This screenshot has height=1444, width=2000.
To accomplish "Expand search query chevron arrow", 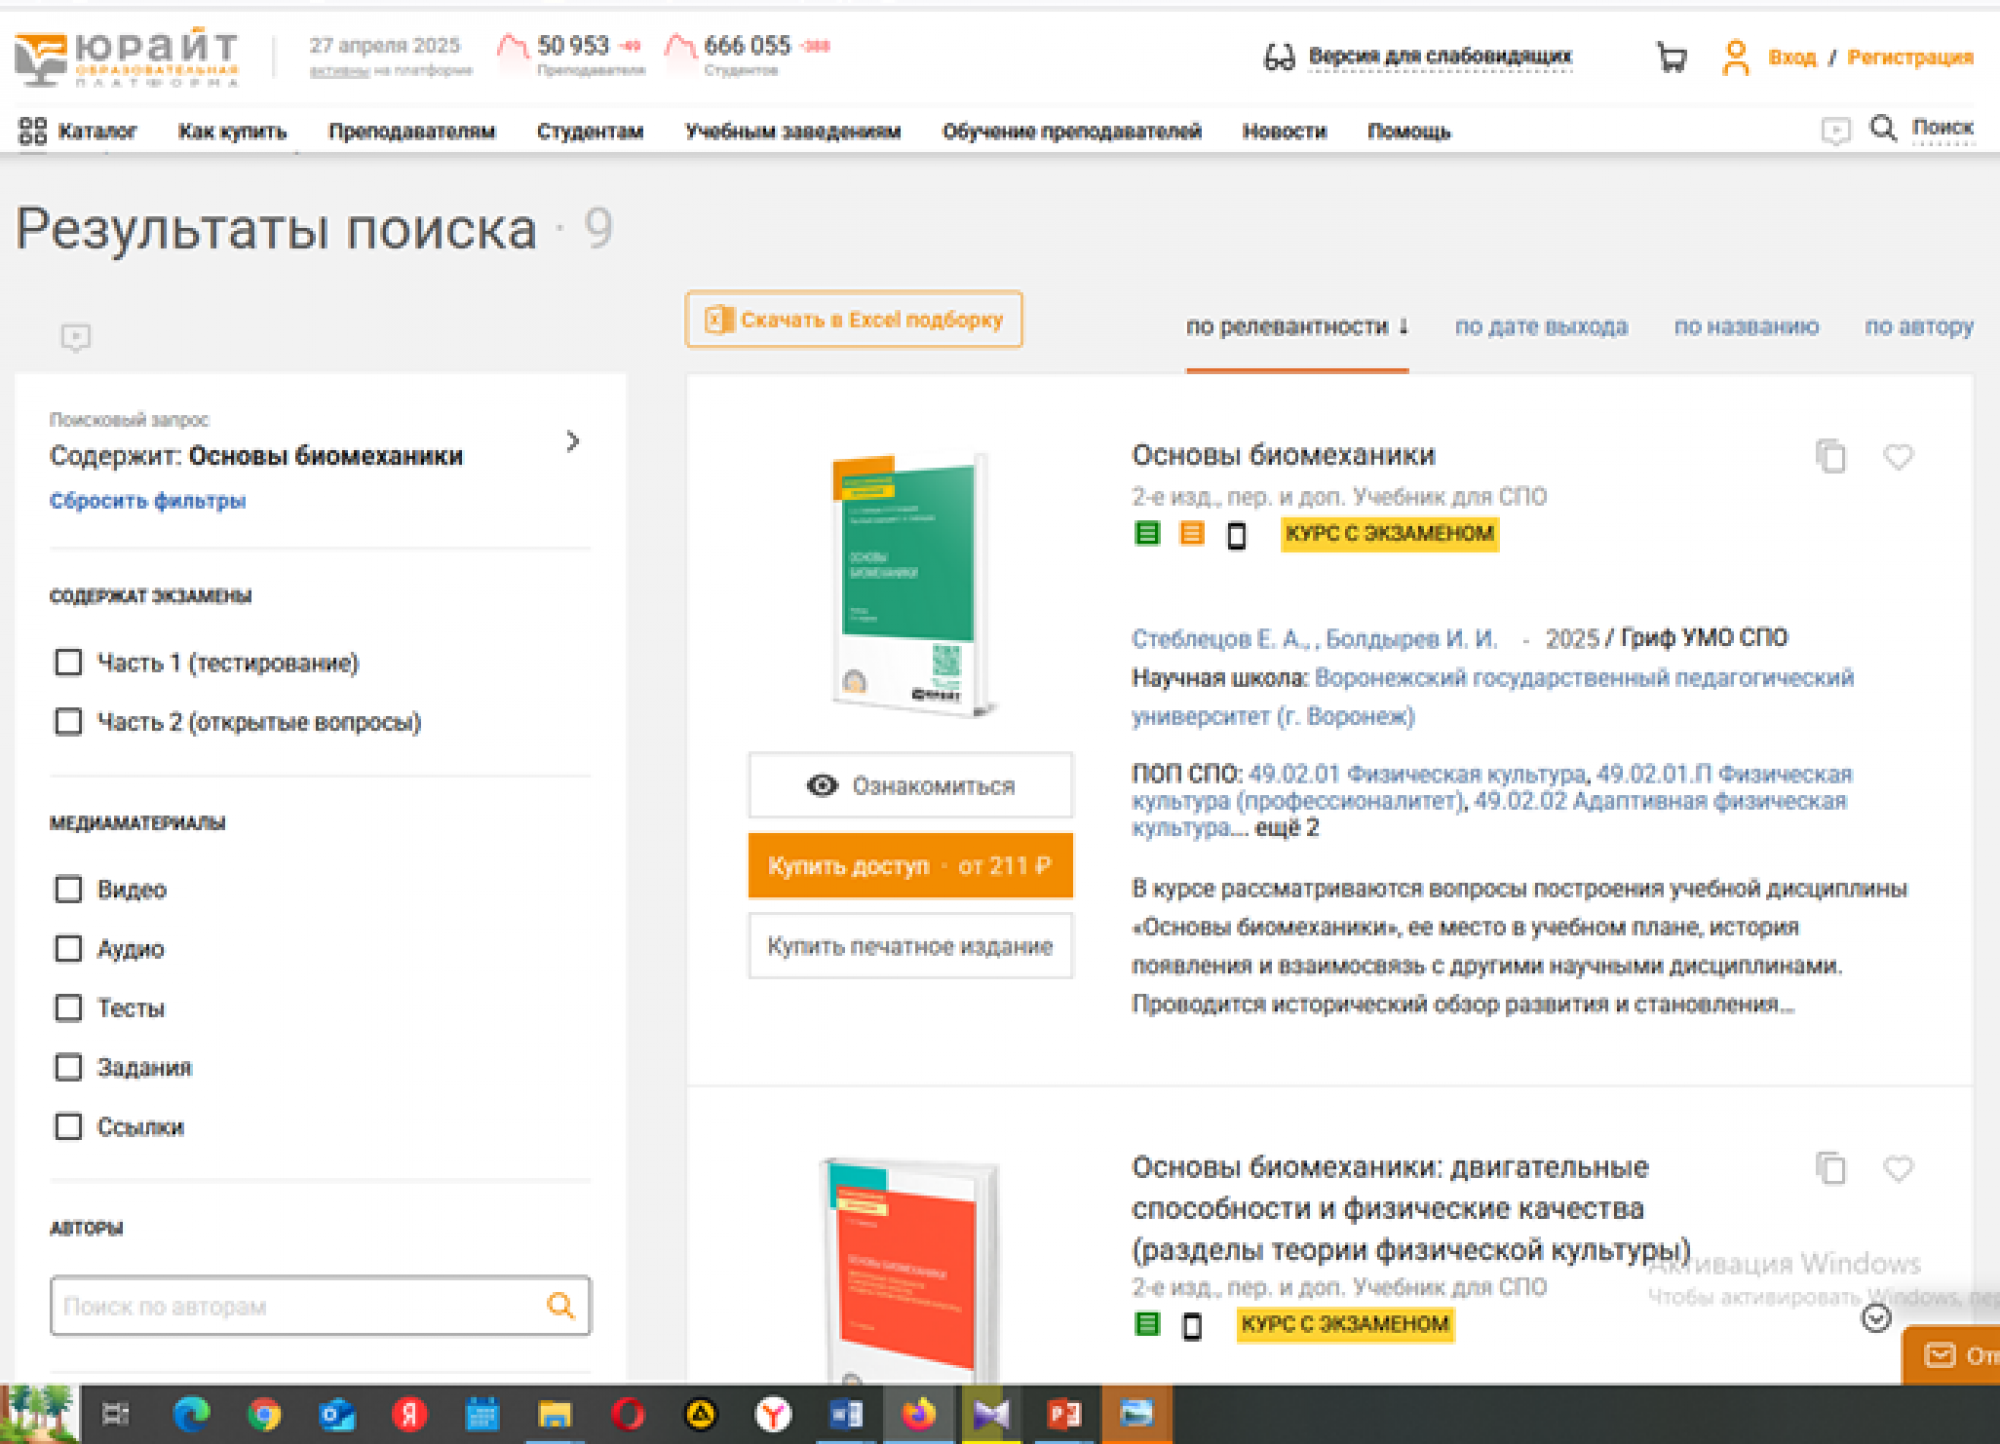I will pos(573,441).
